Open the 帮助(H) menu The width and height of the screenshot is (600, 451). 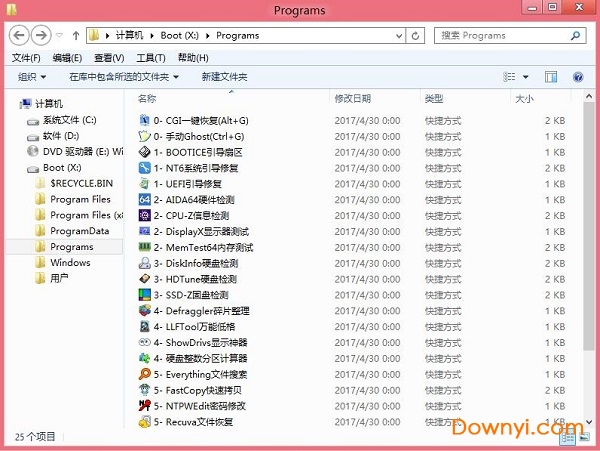(x=193, y=58)
